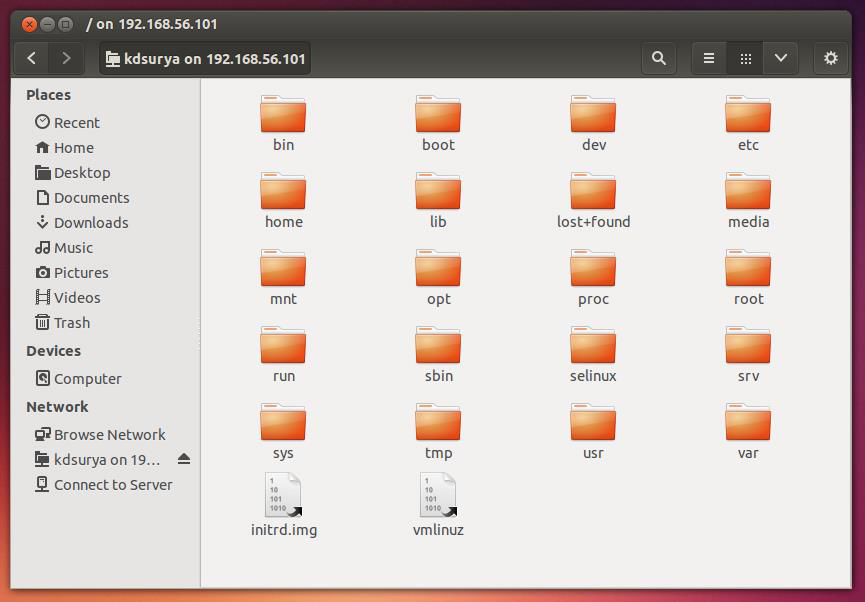Select the lost+found folder

pos(593,192)
